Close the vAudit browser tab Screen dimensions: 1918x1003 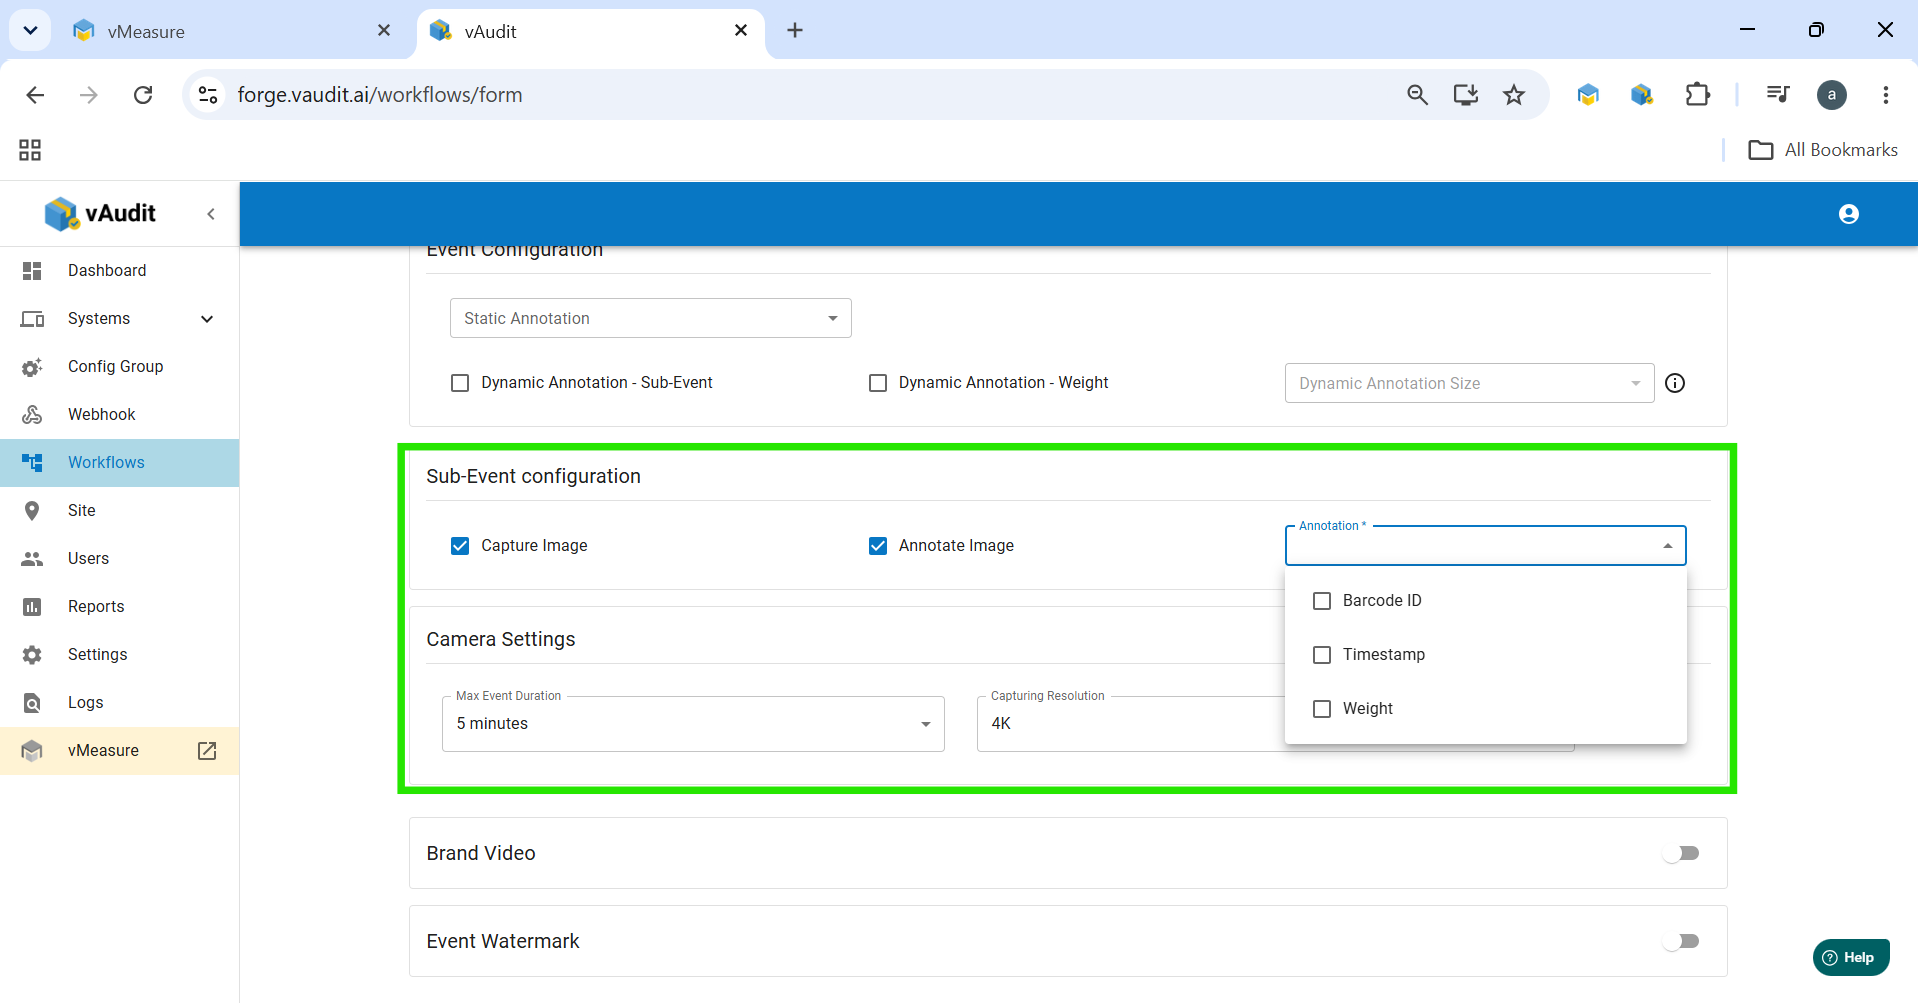tap(741, 31)
